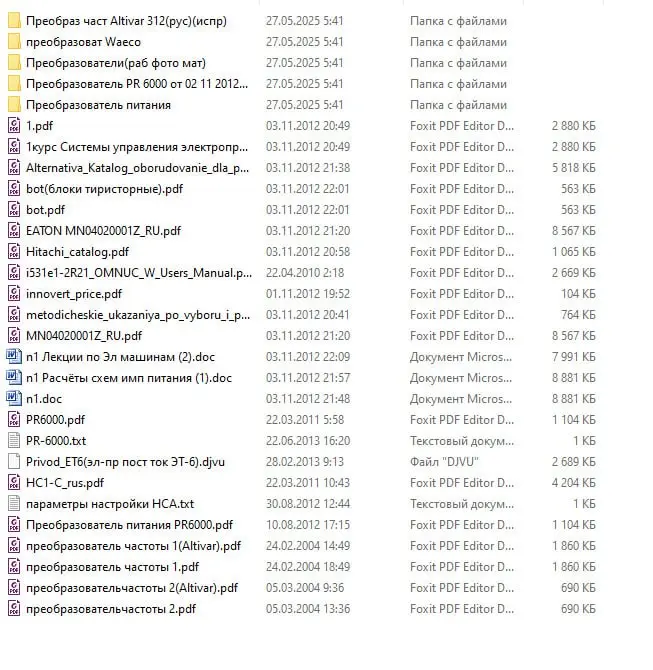Viewport: 653px width, 670px height.
Task: Select file name PR6000.pdf
Action: point(56,420)
